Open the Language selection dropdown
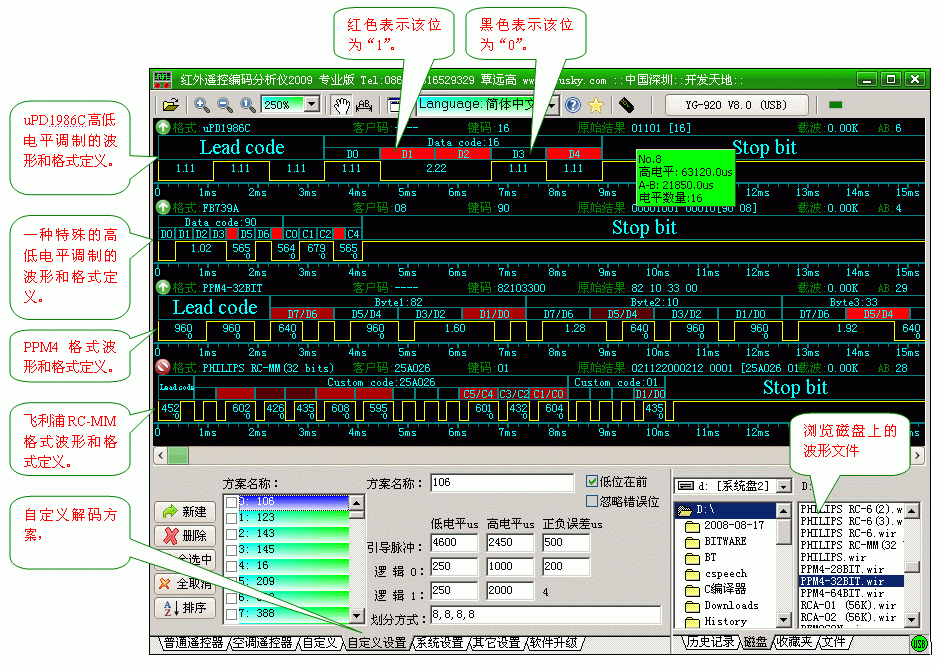 pyautogui.click(x=552, y=104)
